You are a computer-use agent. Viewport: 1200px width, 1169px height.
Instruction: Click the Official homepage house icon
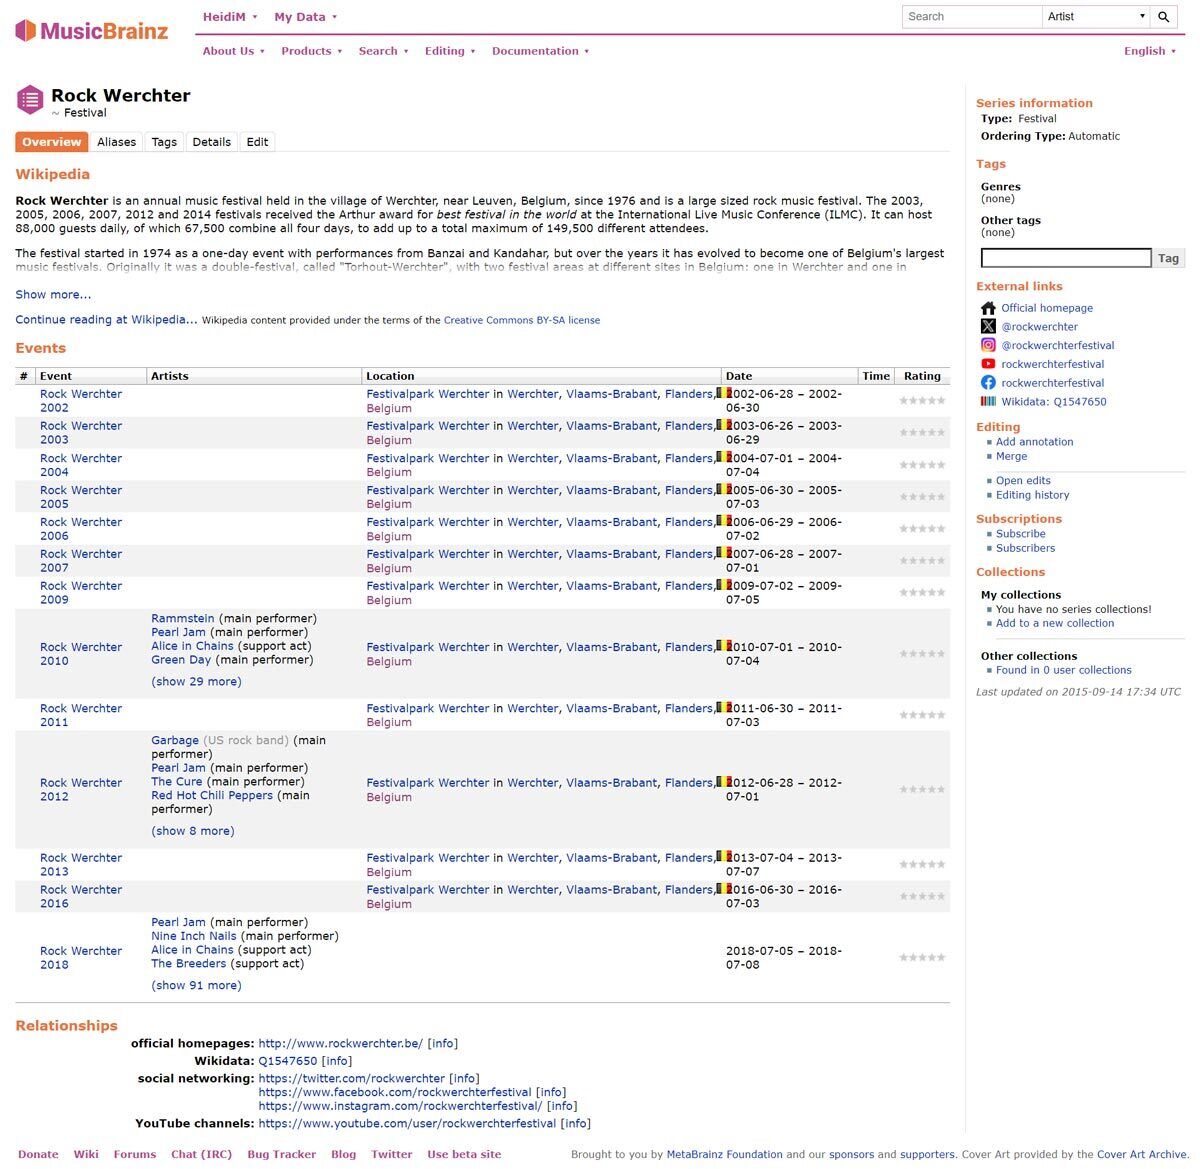coord(988,308)
